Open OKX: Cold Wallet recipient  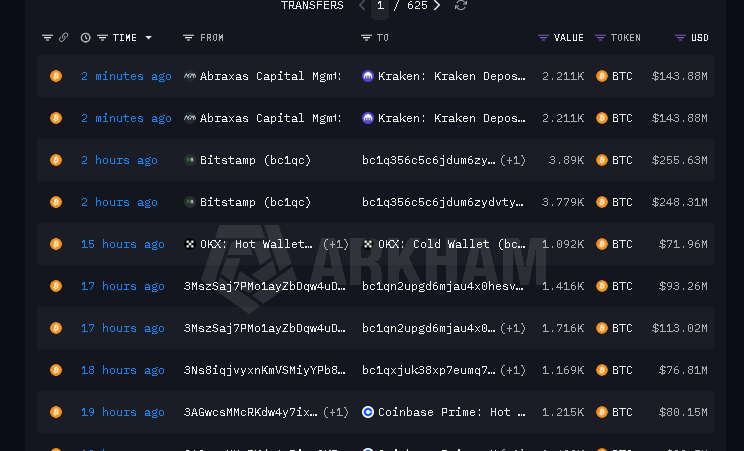[x=452, y=244]
